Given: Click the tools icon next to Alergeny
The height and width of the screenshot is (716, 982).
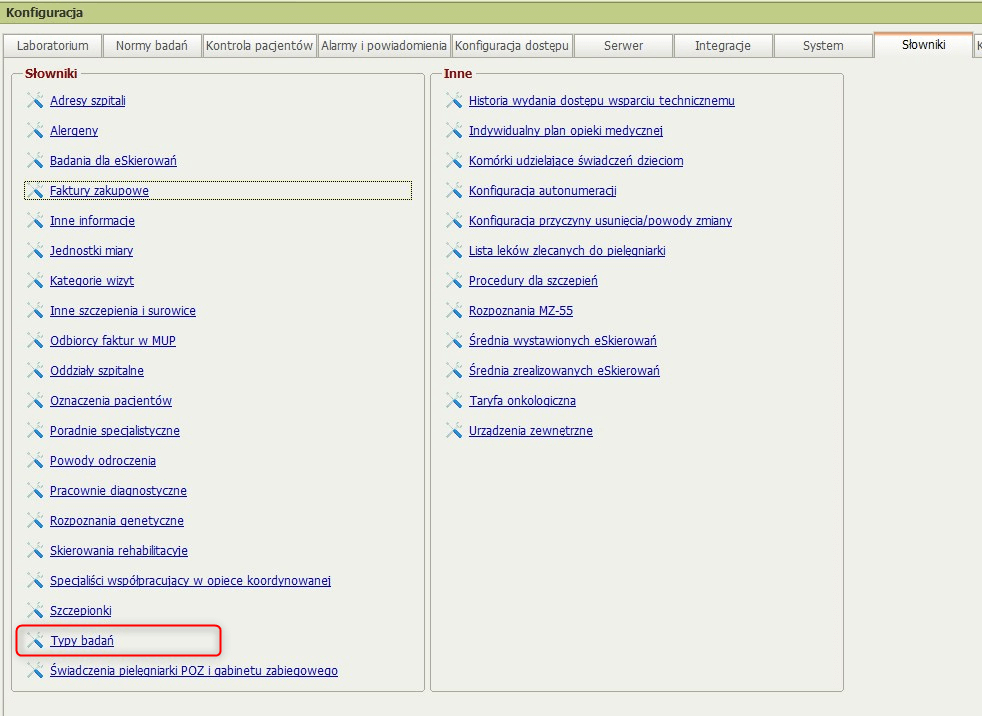Looking at the screenshot, I should pos(35,131).
